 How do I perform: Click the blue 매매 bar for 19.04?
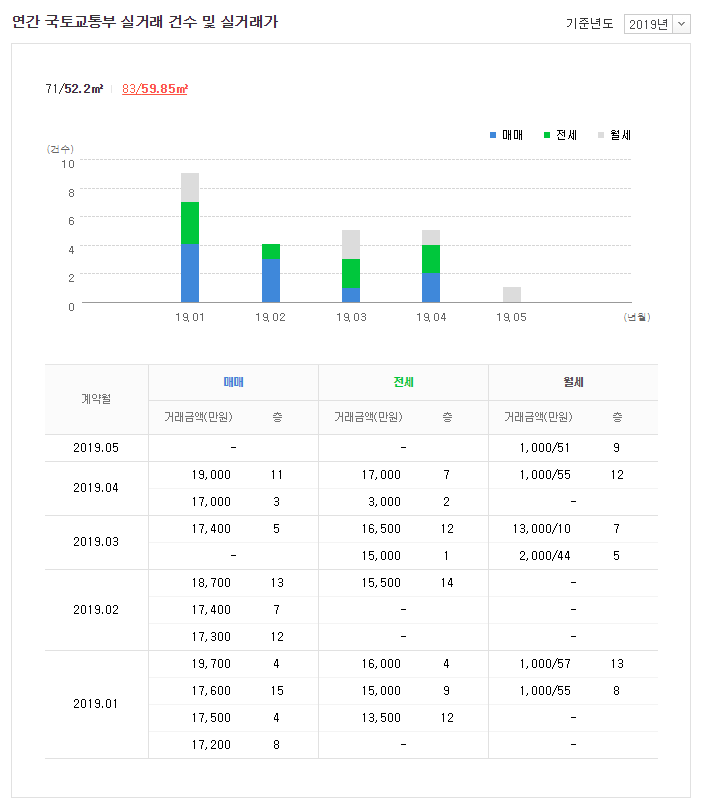click(x=431, y=287)
